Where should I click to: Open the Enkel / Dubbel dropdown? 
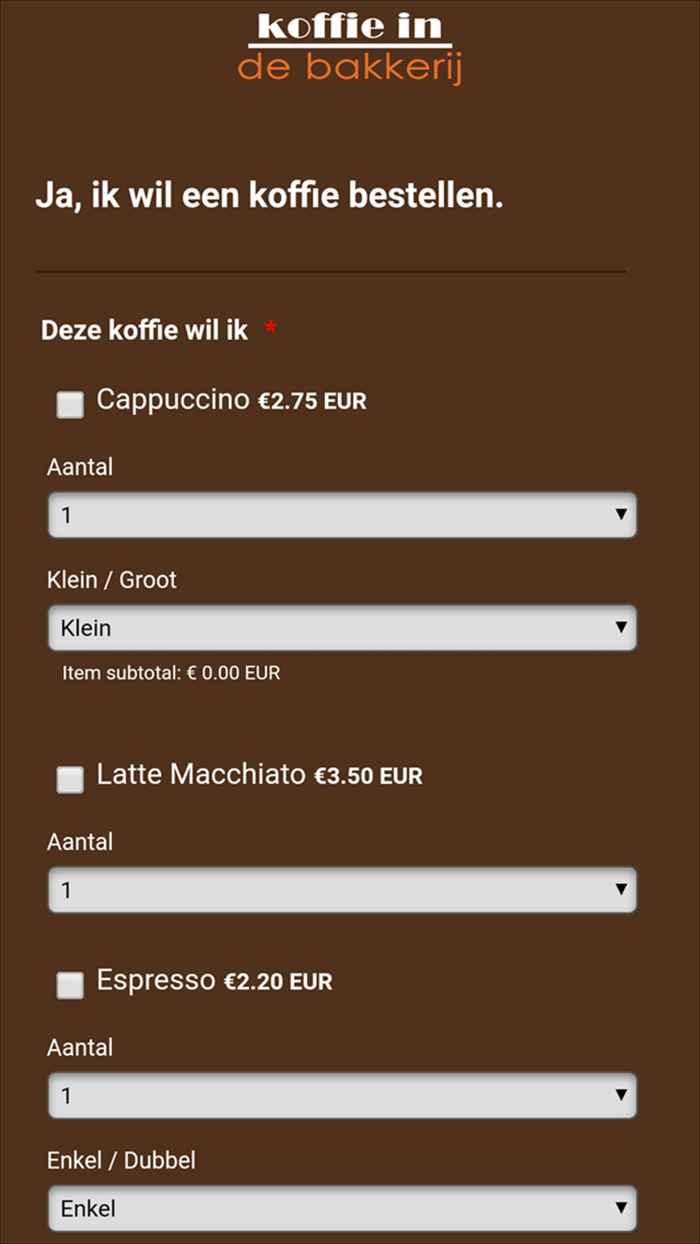point(342,1208)
